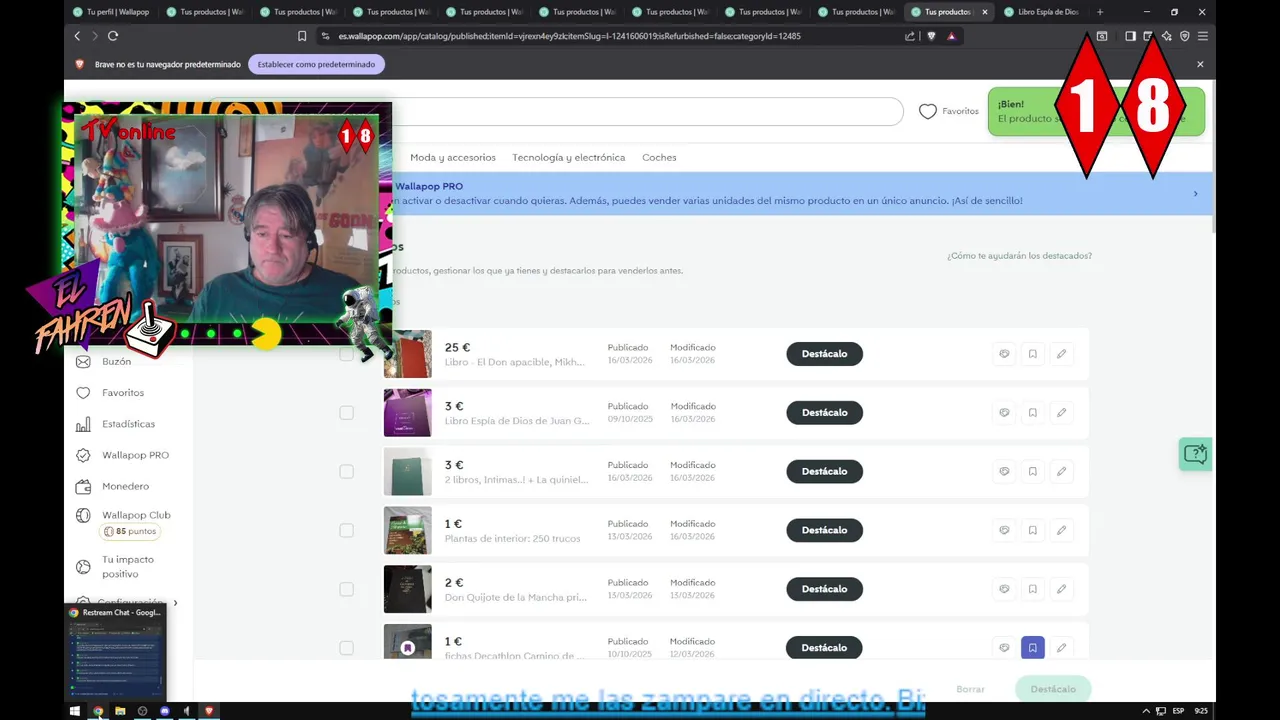Show hidden system tray icons

[1146, 711]
